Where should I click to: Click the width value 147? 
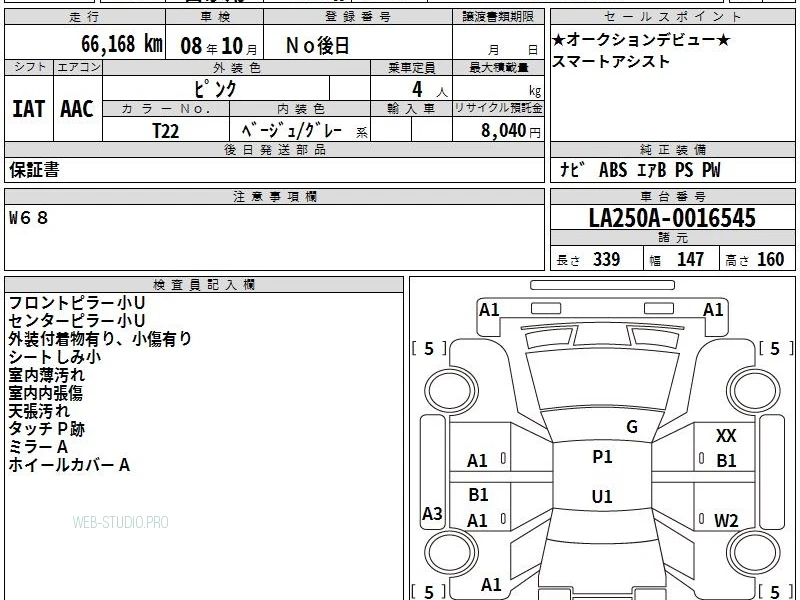[690, 260]
